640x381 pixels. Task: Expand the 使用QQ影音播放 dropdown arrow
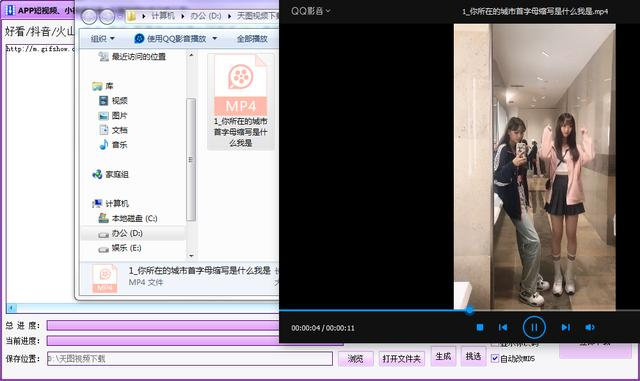point(215,39)
